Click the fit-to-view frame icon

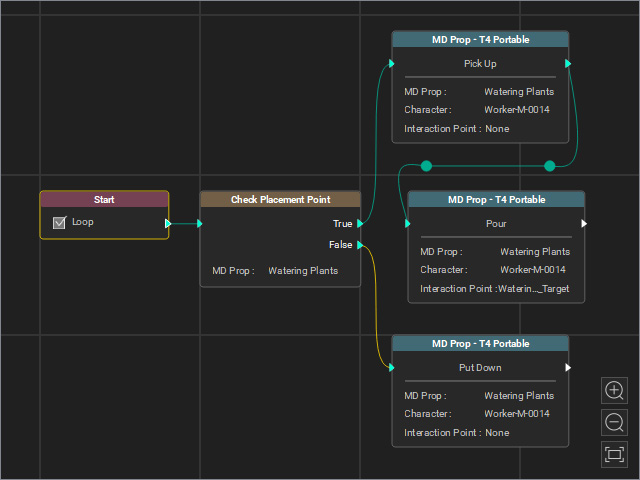[614, 454]
